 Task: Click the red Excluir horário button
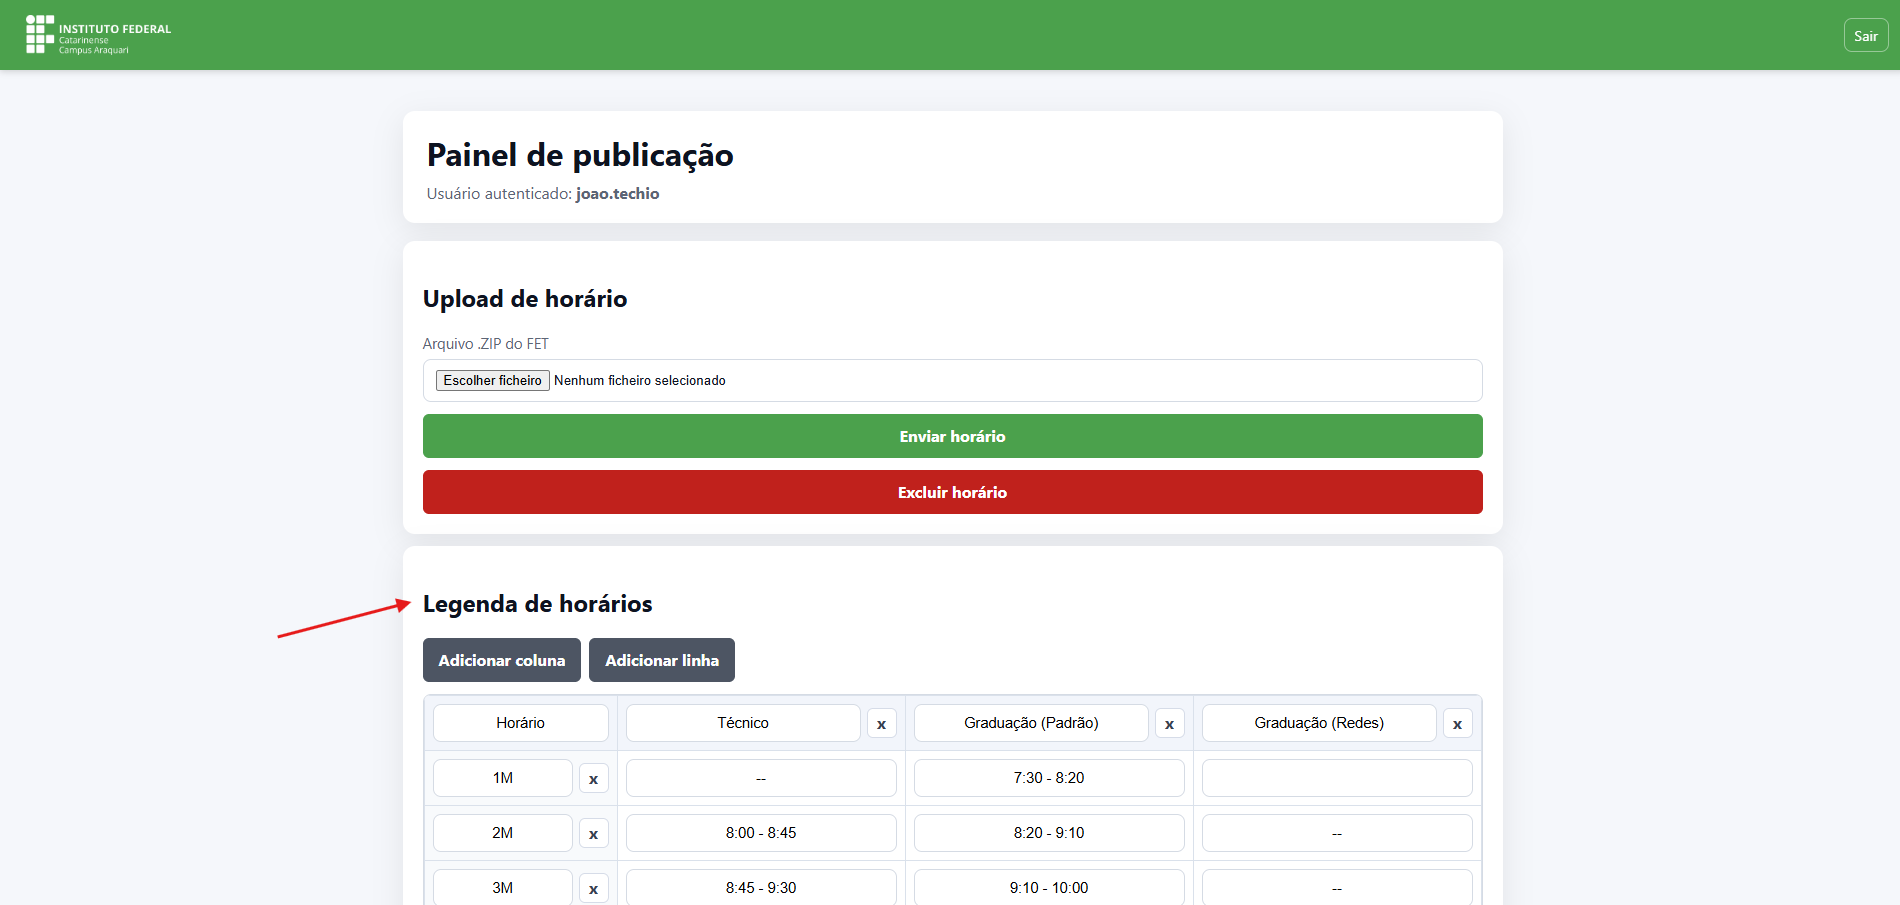(952, 492)
